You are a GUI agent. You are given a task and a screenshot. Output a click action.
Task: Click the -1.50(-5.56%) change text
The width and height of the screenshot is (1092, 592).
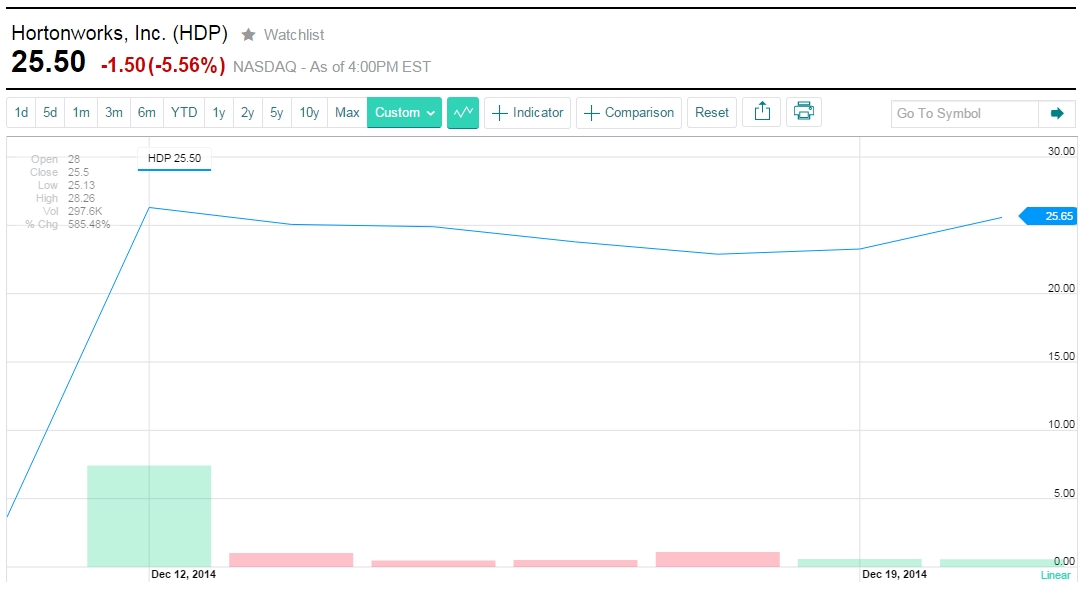[x=163, y=65]
